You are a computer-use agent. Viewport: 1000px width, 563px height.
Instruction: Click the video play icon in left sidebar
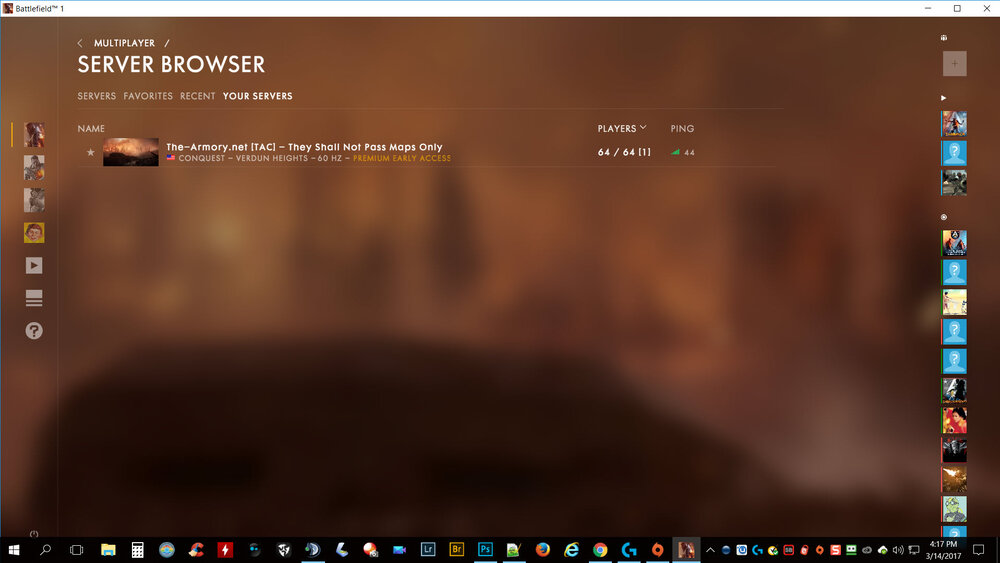pos(34,265)
